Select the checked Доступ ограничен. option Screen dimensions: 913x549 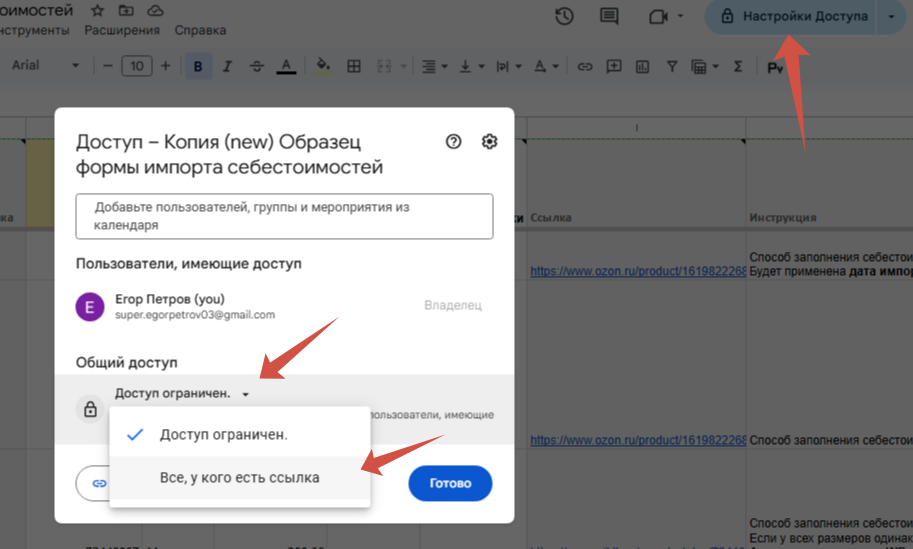[x=239, y=435]
